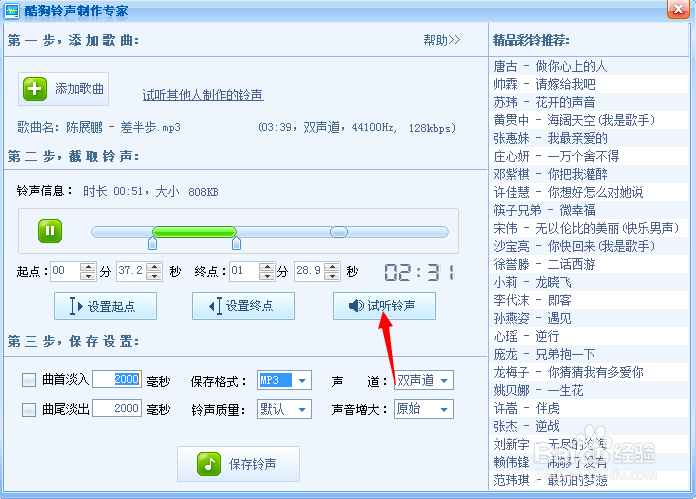Decrease the end seconds 28.9 down arrow
The height and width of the screenshot is (499, 696).
pyautogui.click(x=332, y=276)
